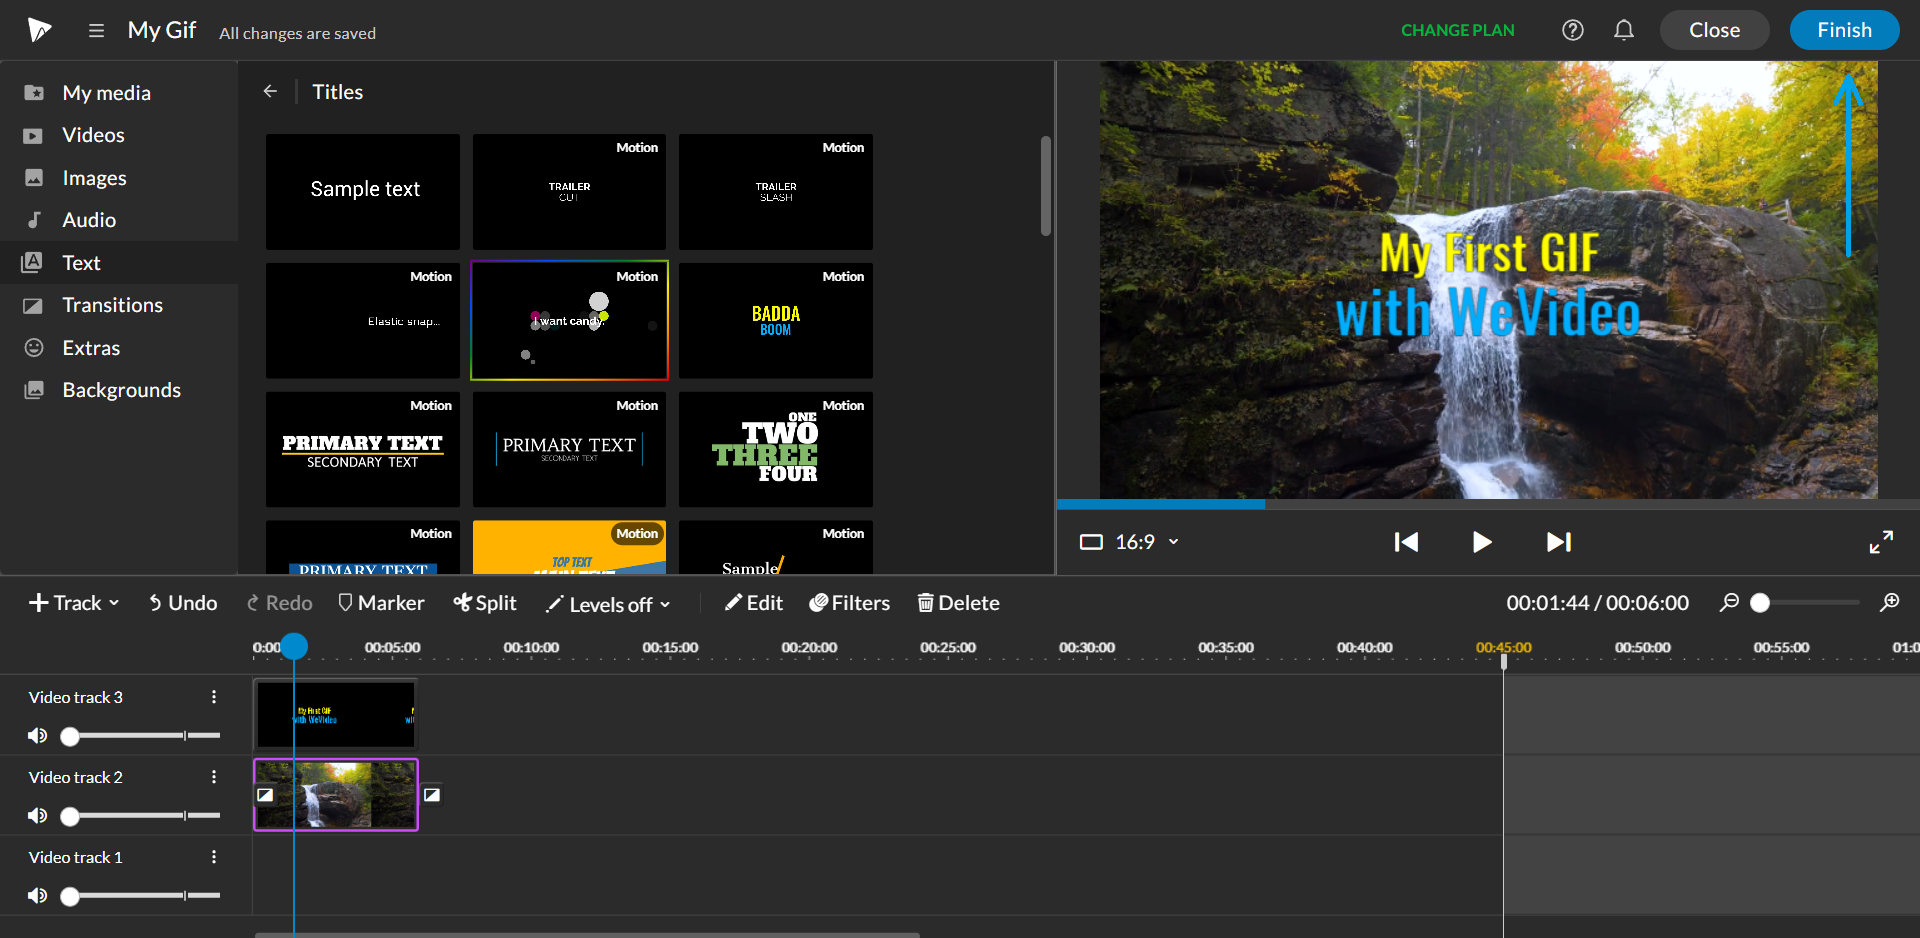Open the 16:9 aspect ratio dropdown
The image size is (1920, 938).
point(1130,542)
